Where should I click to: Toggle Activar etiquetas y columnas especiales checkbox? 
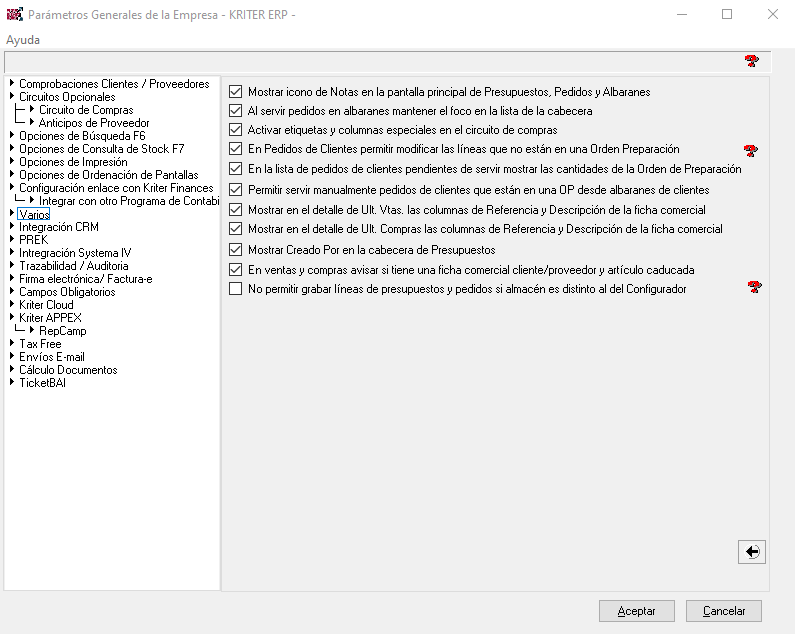236,130
